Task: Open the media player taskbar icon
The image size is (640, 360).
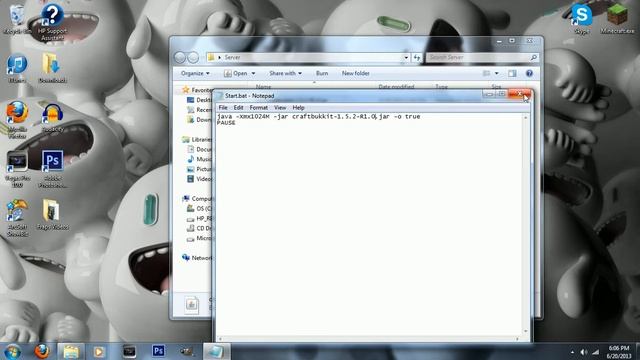Action: click(x=99, y=351)
